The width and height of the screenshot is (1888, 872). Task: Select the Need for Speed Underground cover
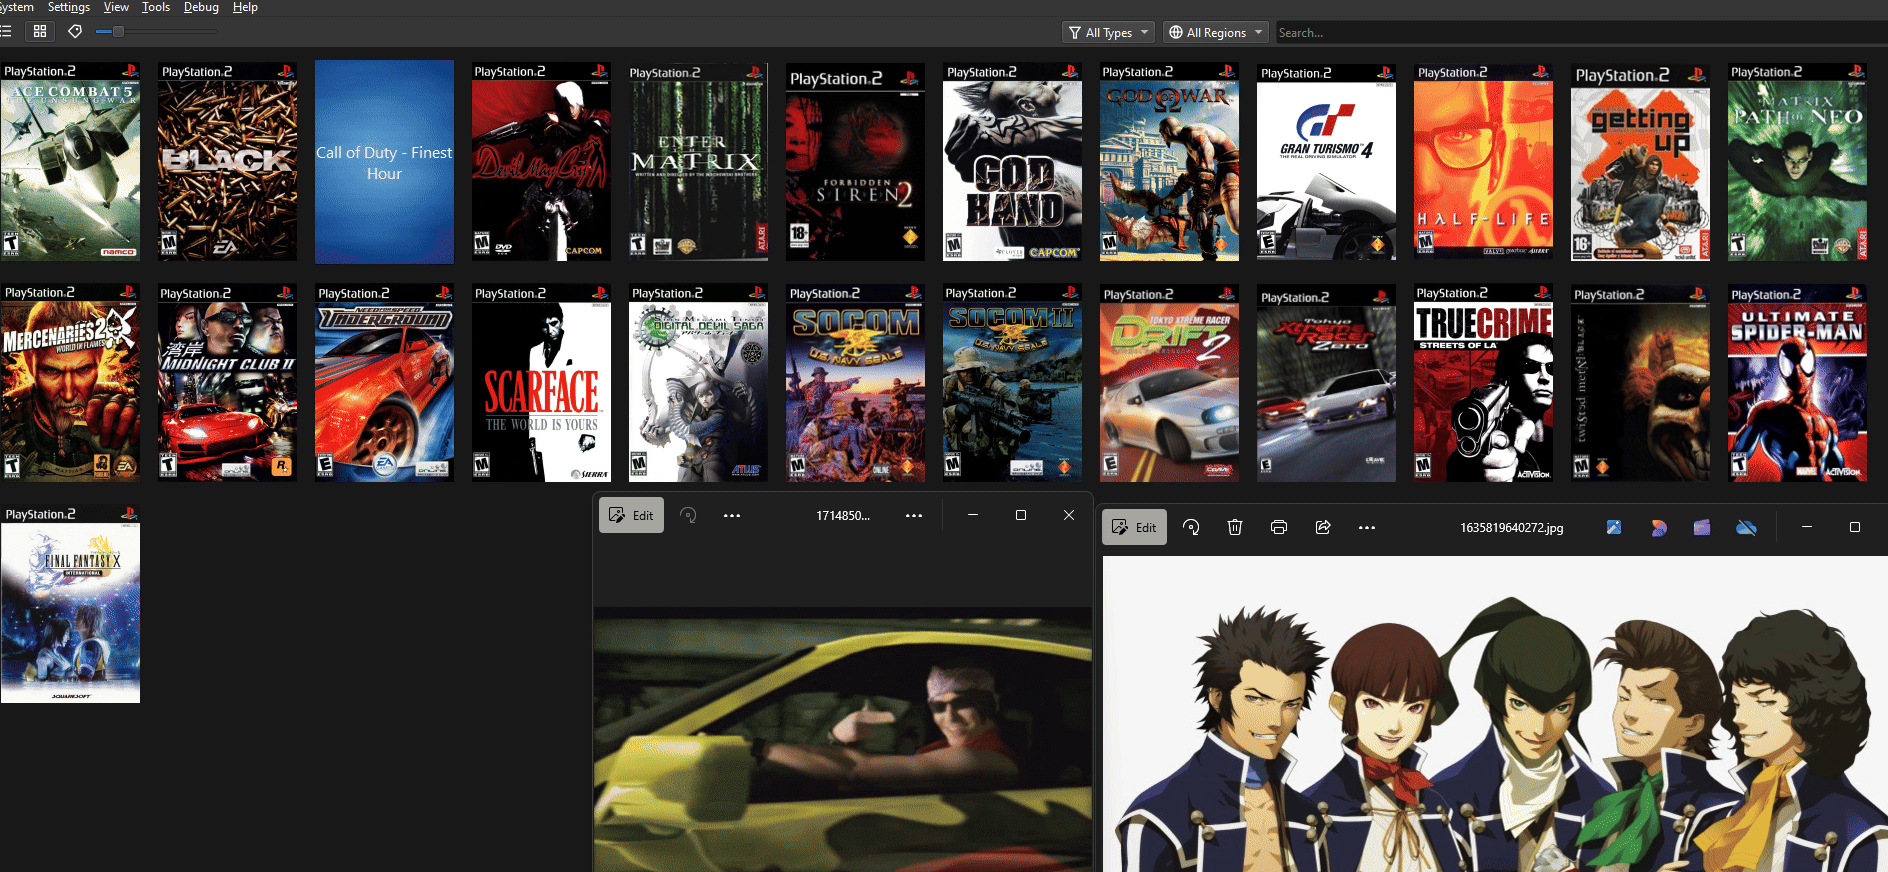click(x=384, y=383)
